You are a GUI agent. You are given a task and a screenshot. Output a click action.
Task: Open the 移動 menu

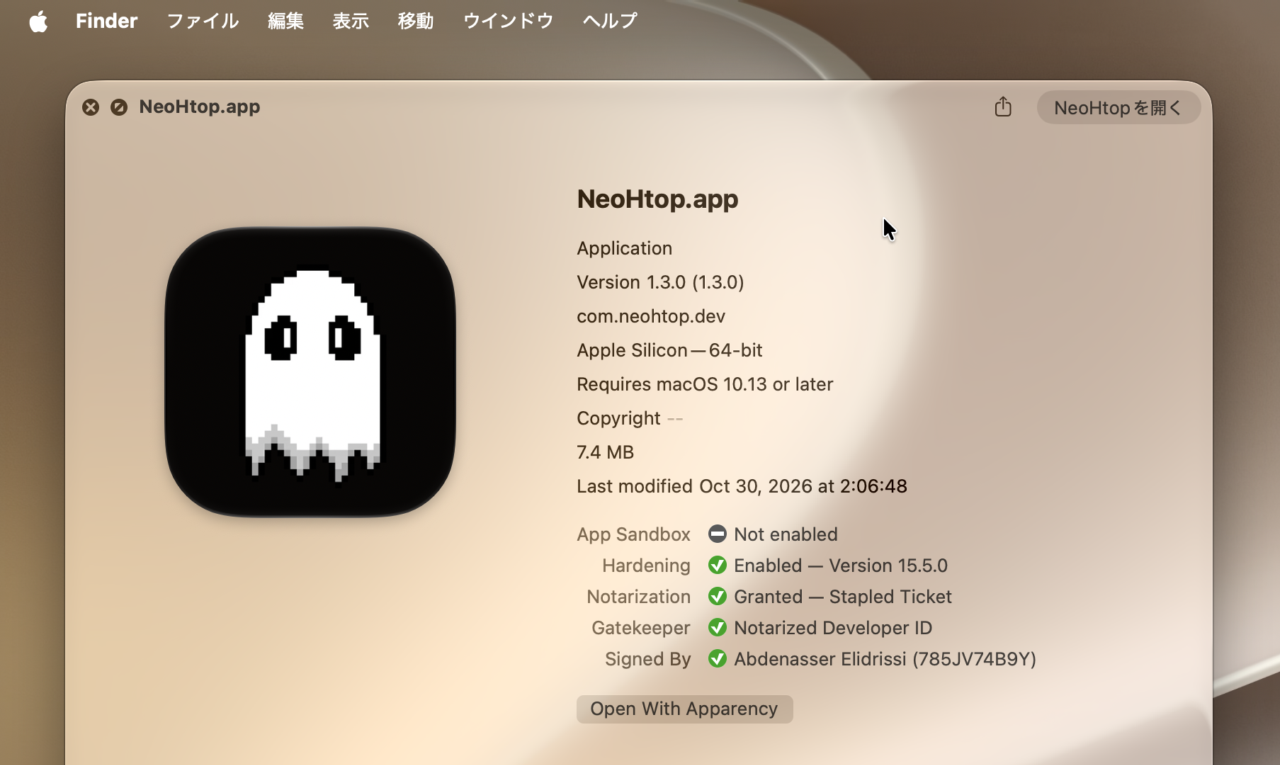416,21
